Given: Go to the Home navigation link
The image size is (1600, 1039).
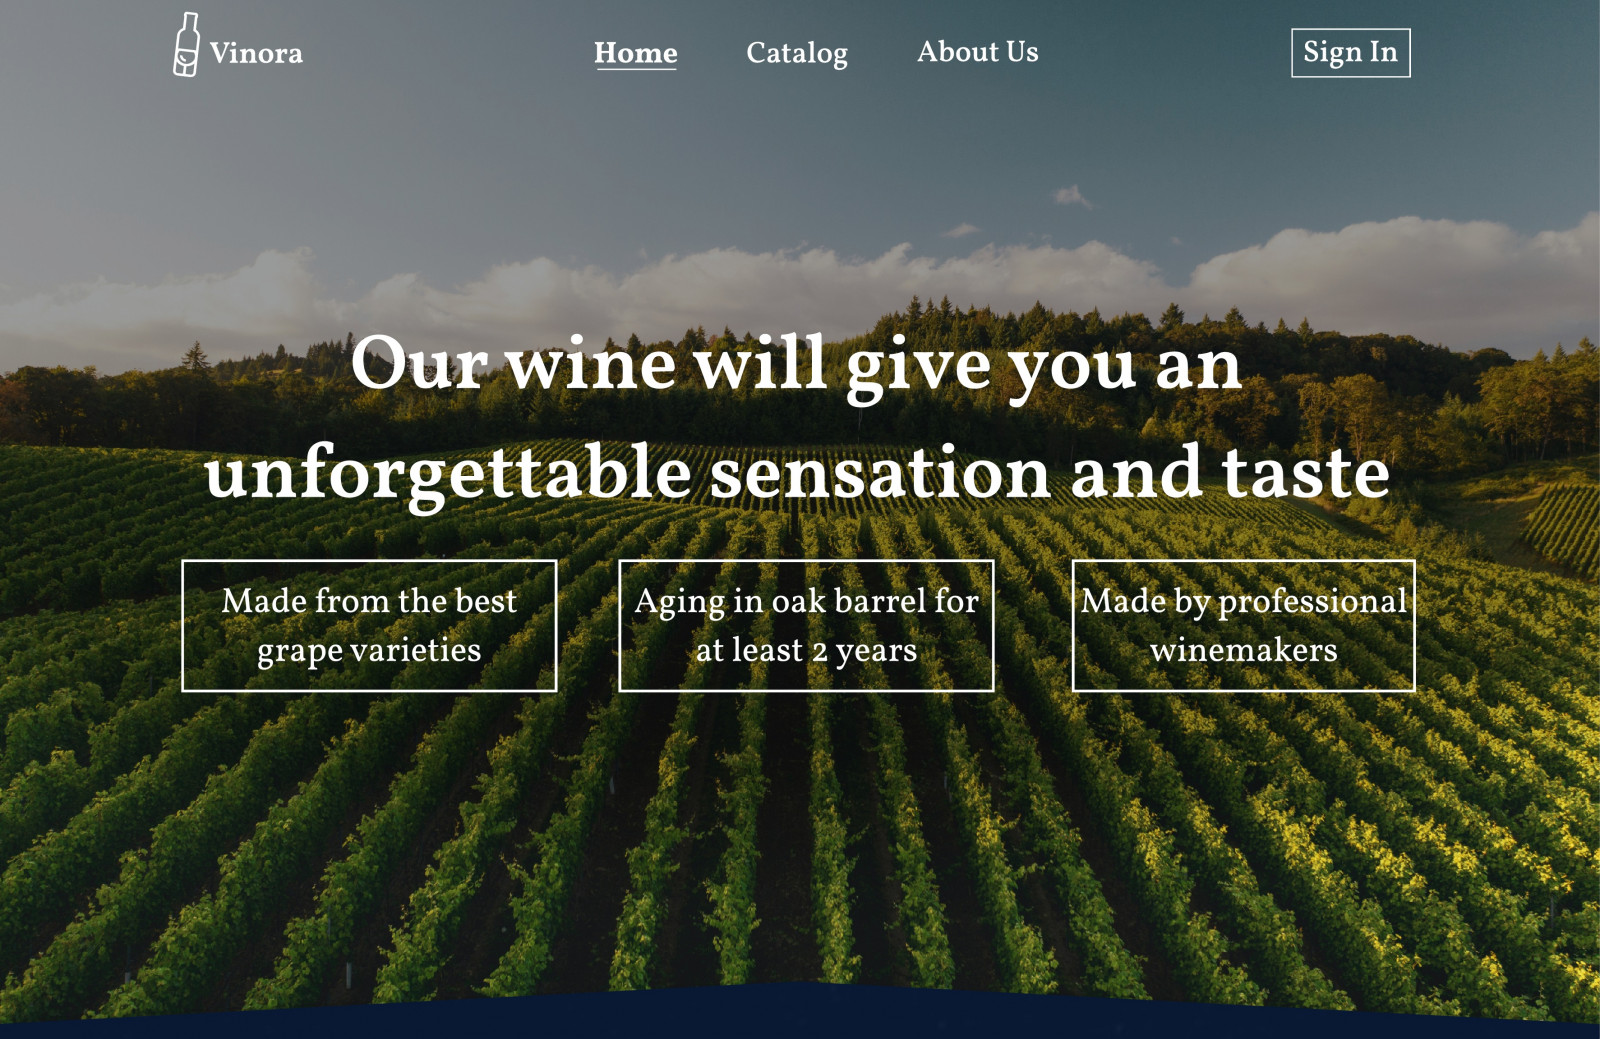Looking at the screenshot, I should tap(636, 53).
